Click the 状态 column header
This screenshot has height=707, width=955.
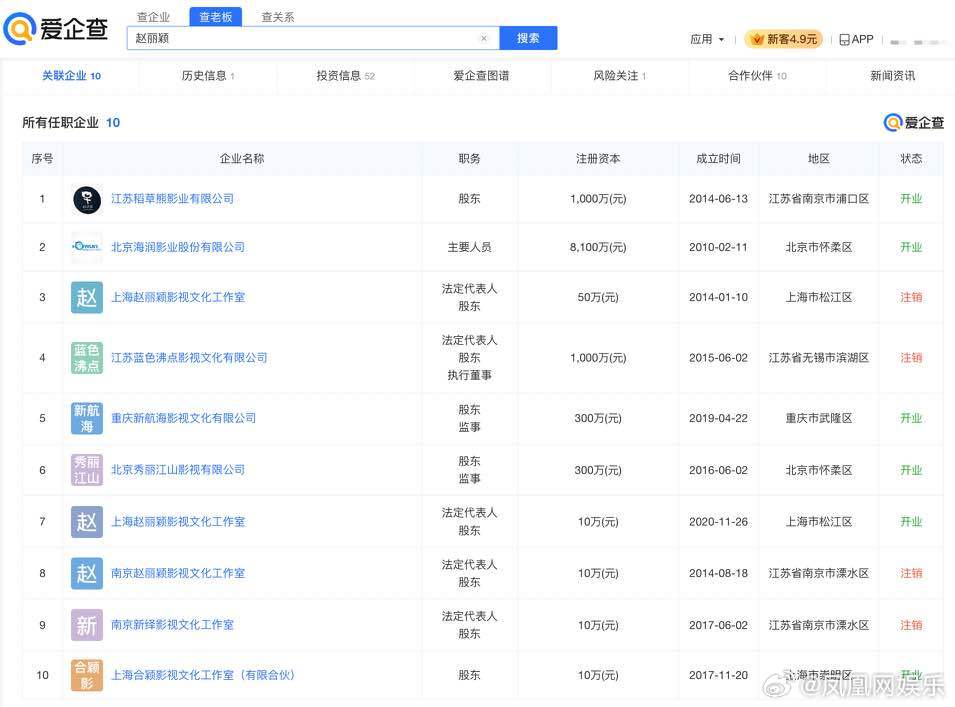911,159
